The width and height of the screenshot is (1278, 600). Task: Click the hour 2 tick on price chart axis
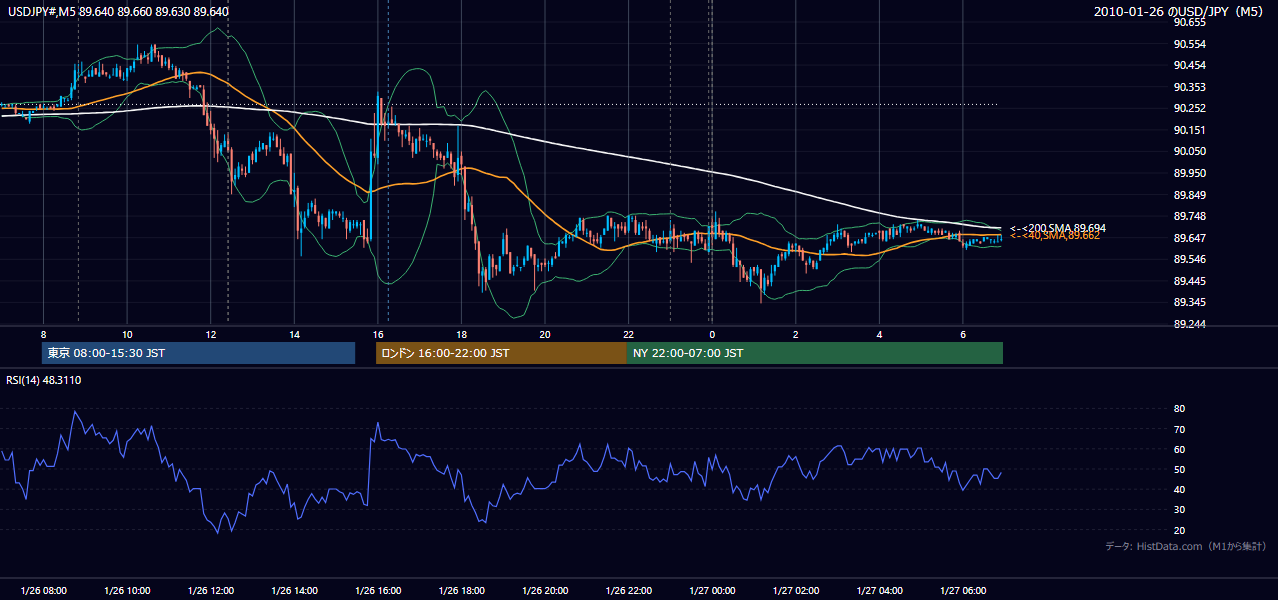[796, 334]
